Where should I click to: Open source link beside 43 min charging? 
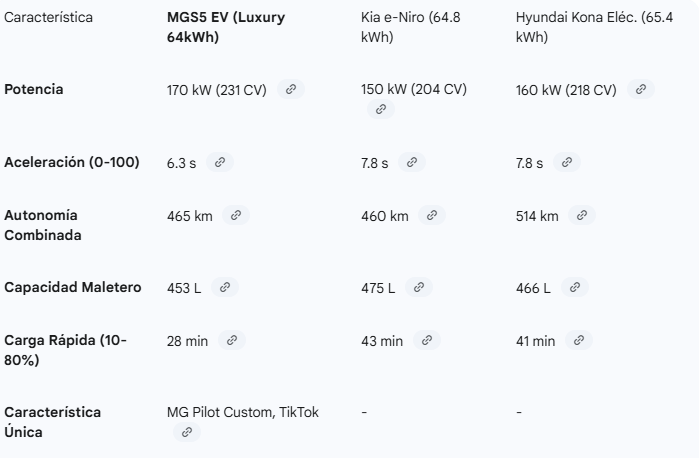427,340
